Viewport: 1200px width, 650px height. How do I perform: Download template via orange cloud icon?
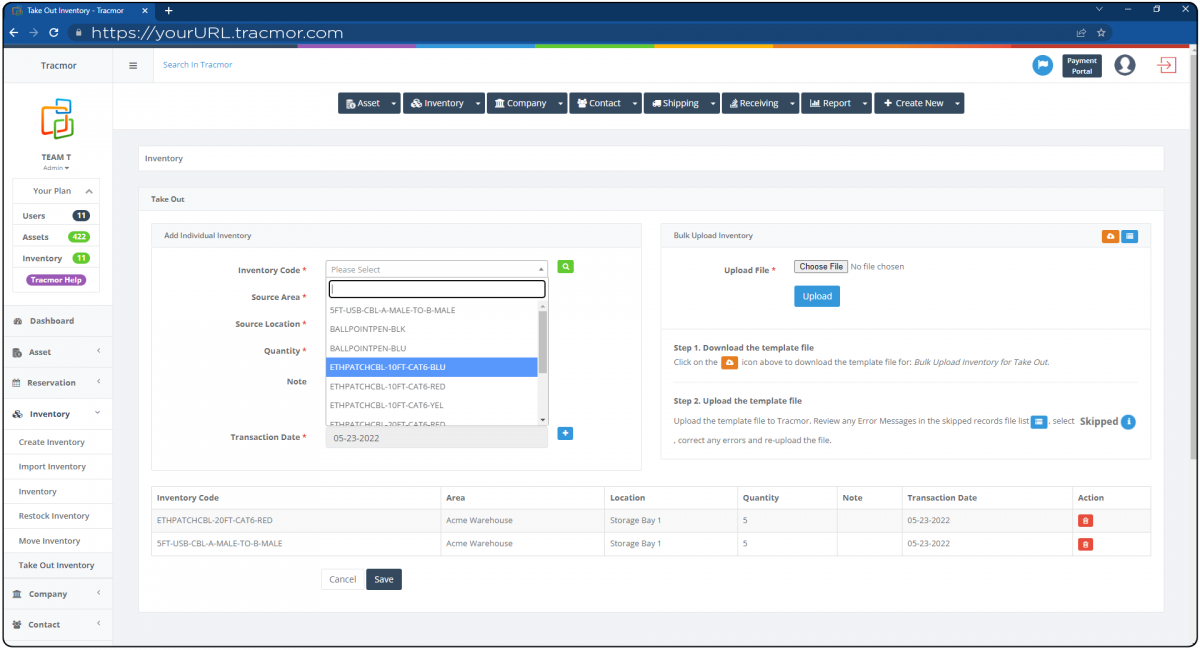(1110, 236)
